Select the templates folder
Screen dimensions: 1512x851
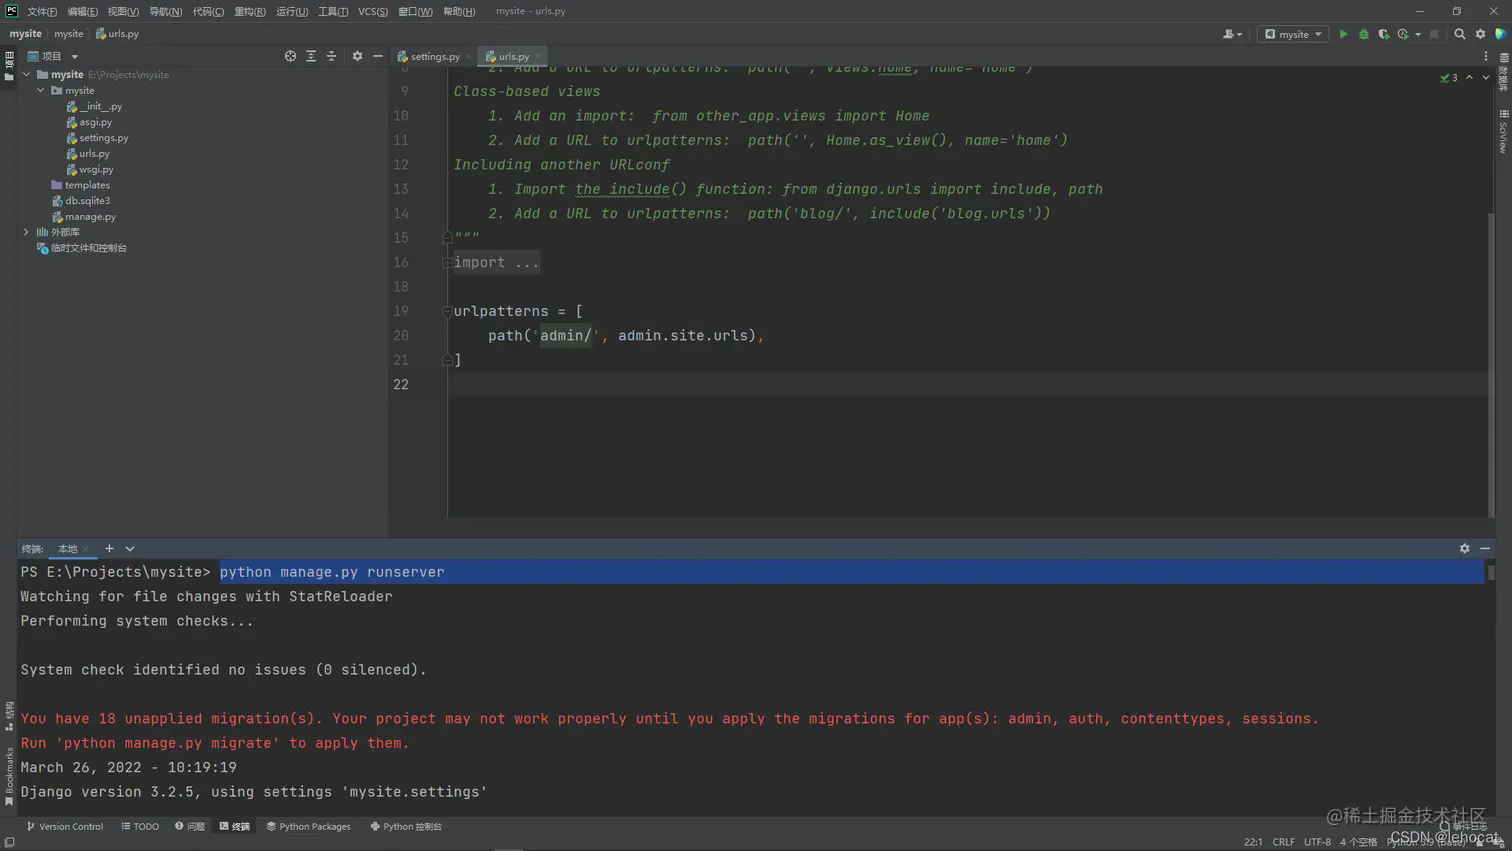point(81,185)
